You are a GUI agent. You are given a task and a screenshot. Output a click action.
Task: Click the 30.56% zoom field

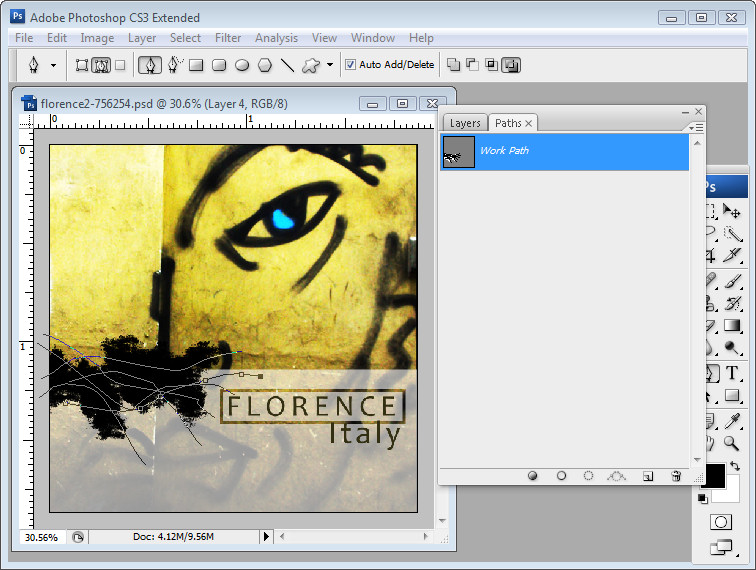(42, 537)
